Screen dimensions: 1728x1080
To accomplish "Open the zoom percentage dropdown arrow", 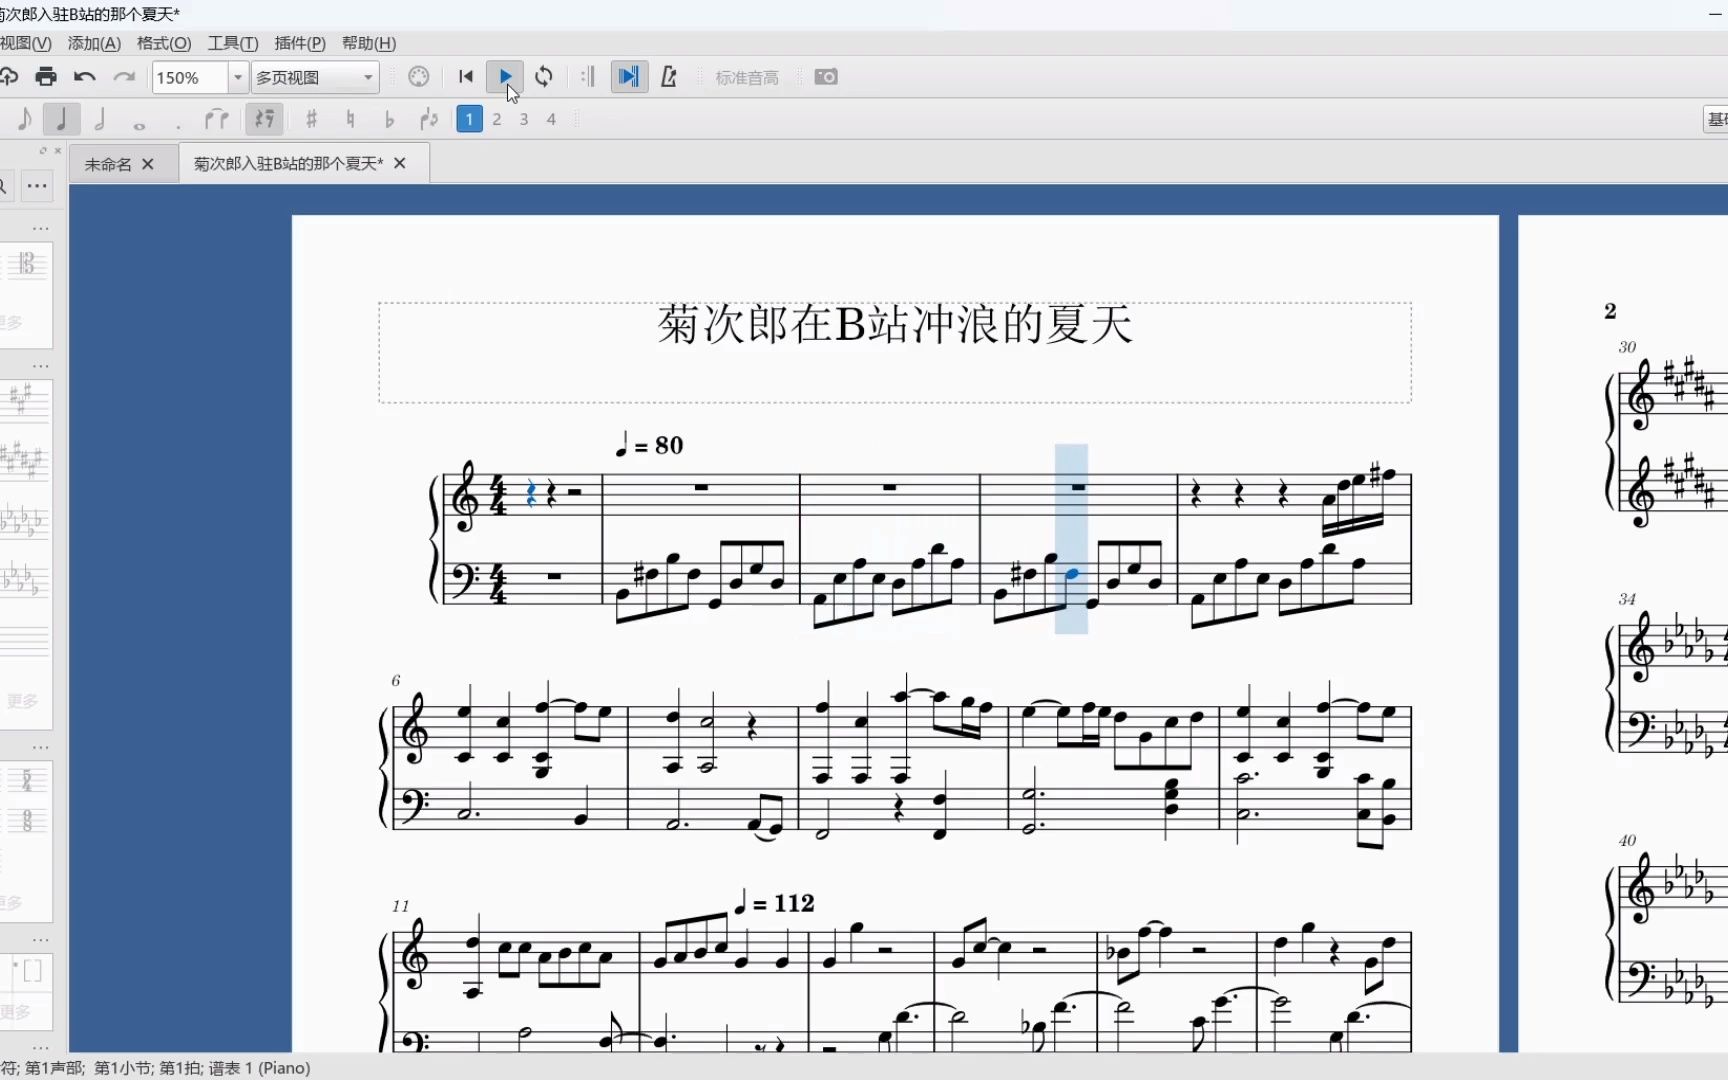I will 238,77.
